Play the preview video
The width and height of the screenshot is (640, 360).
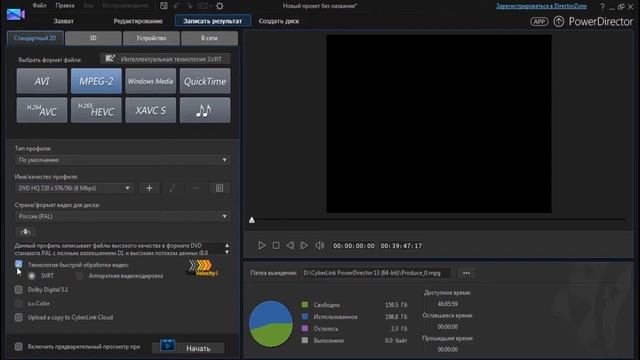click(262, 245)
